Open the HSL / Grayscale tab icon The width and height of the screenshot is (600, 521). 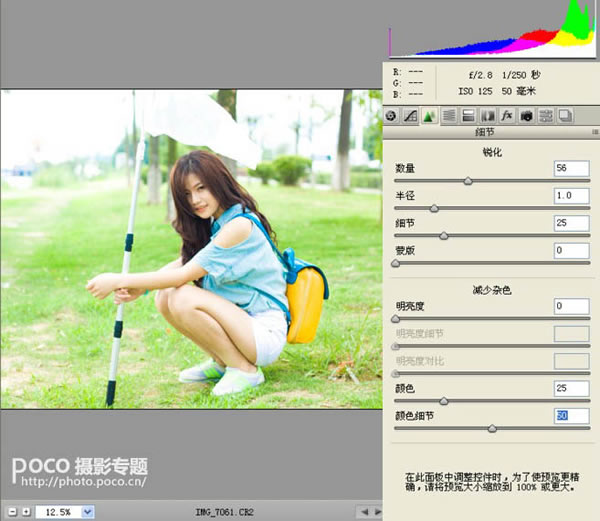(x=449, y=116)
